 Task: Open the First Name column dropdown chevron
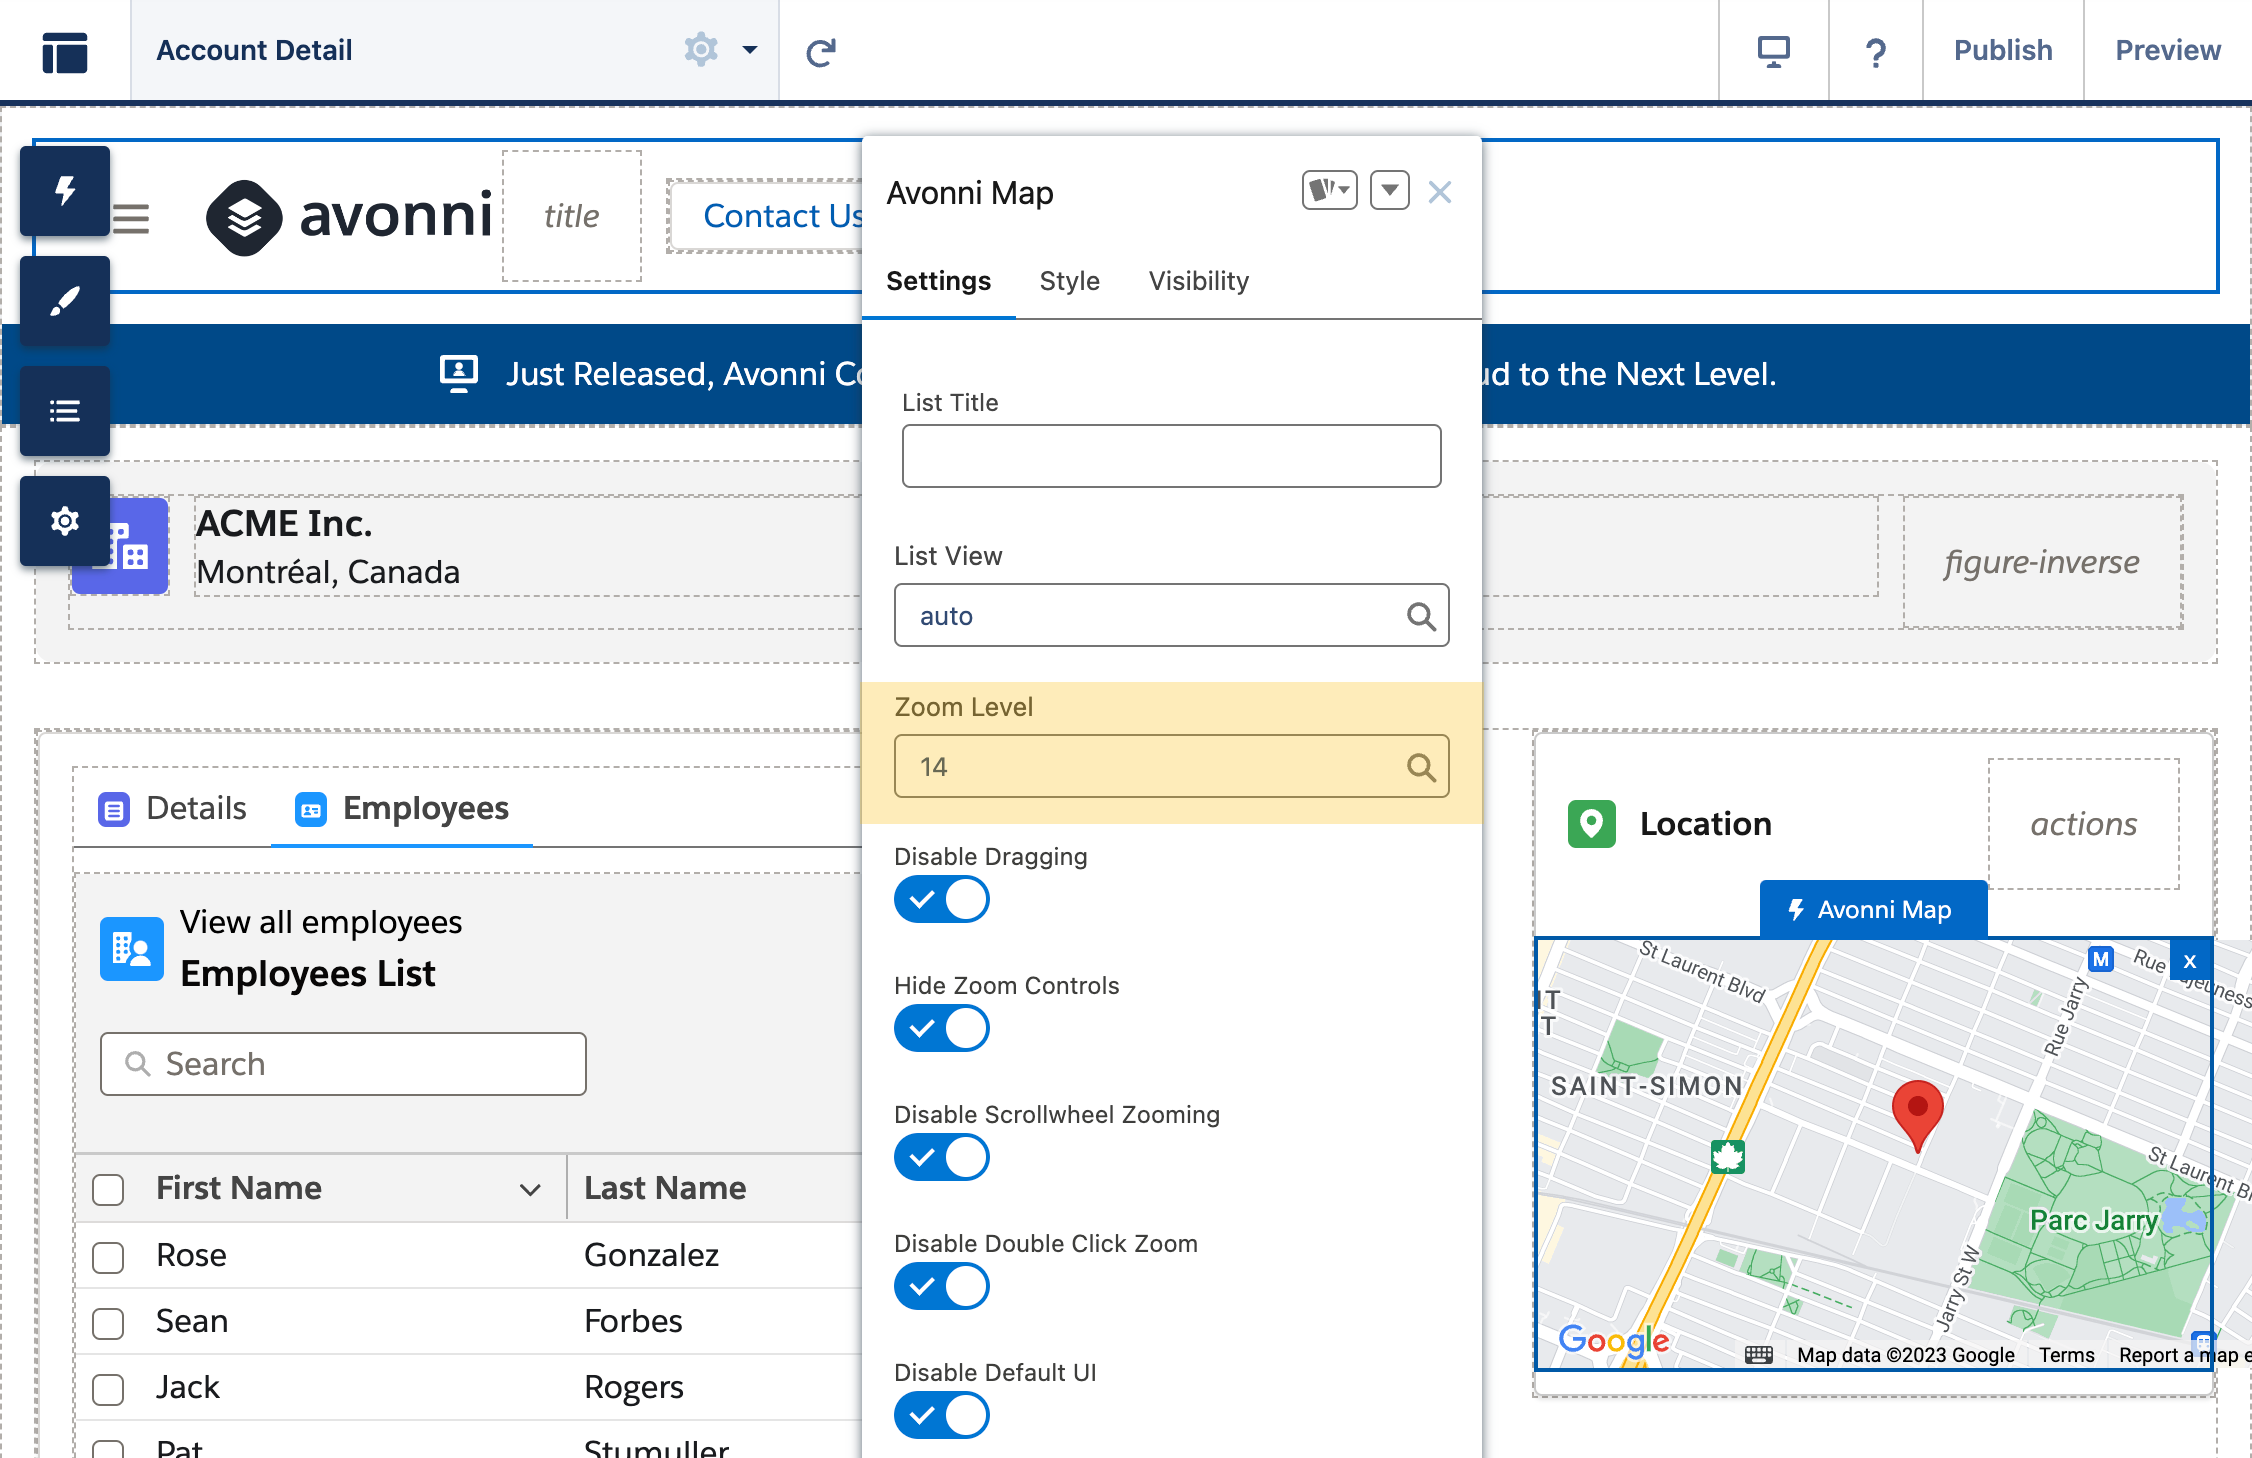pyautogui.click(x=530, y=1189)
